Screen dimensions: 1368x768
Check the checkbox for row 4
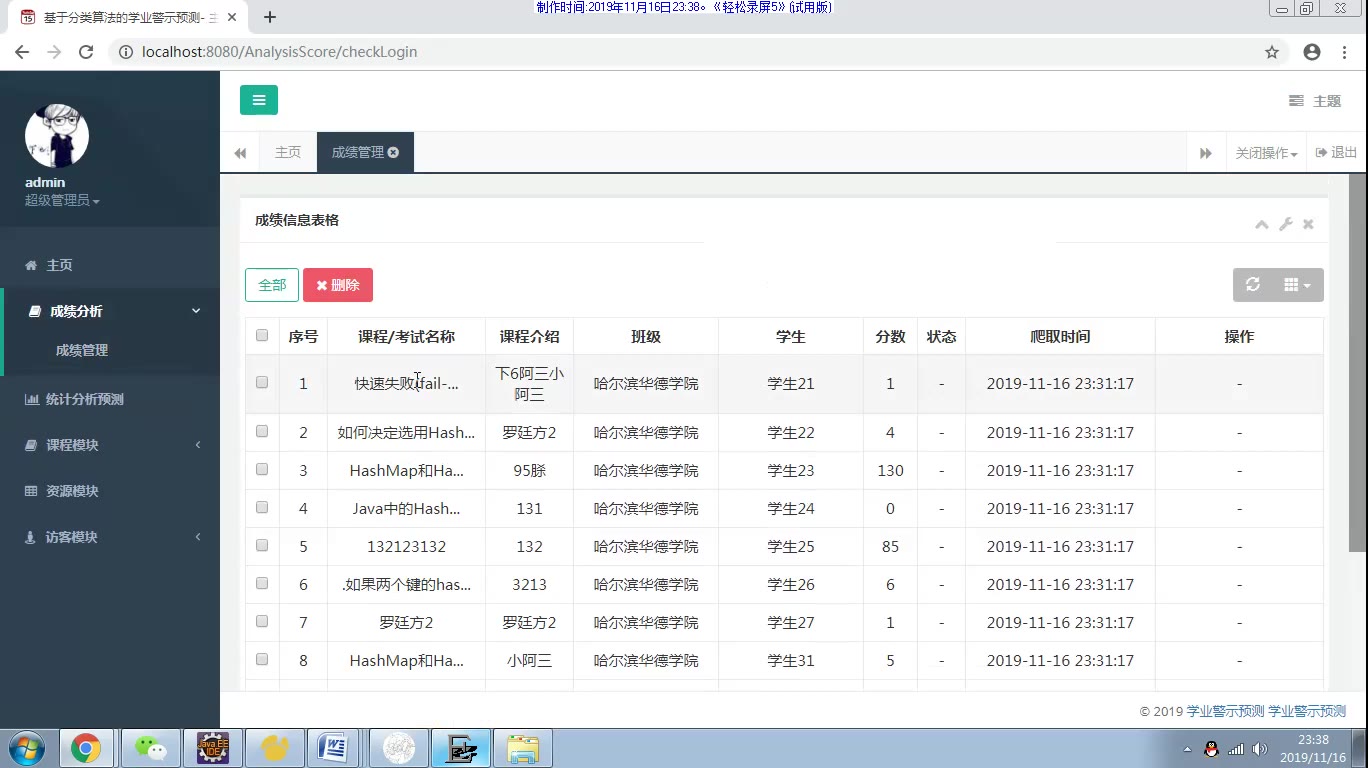pyautogui.click(x=262, y=508)
